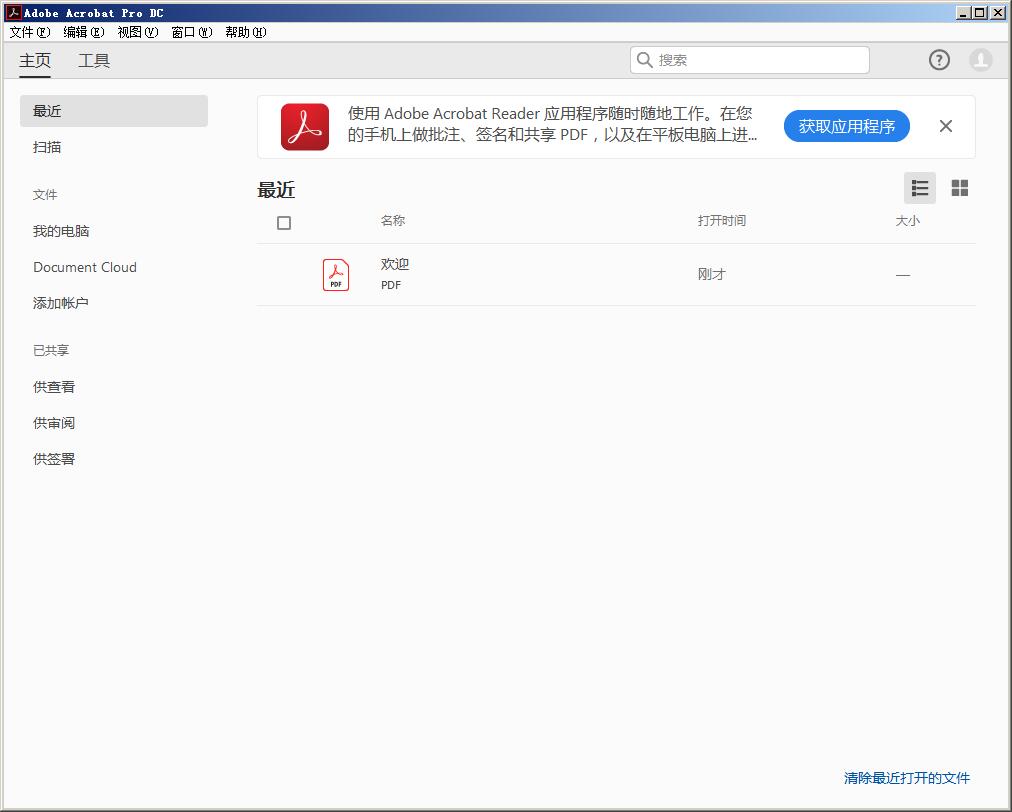Select Document Cloud in the sidebar

point(85,267)
